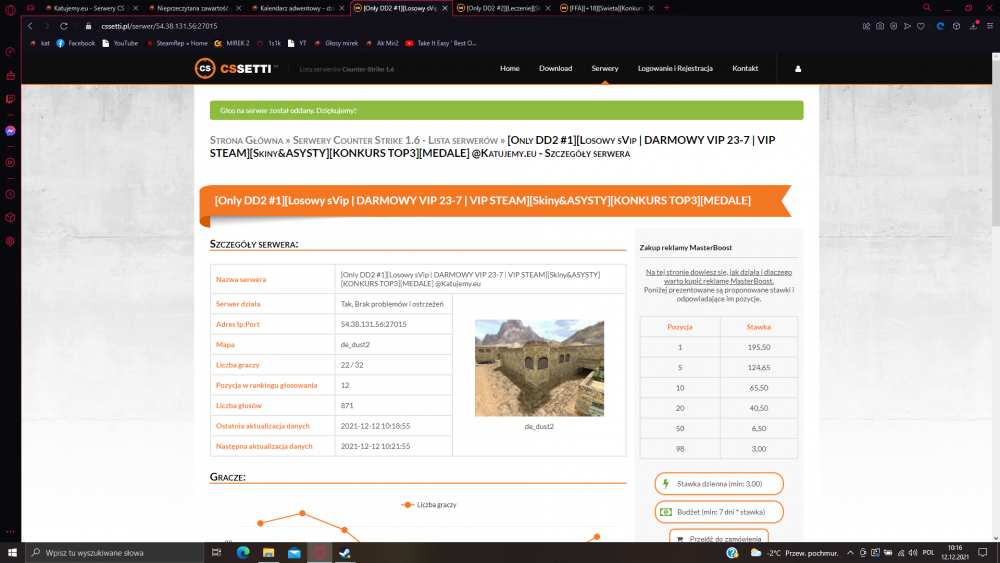Screen dimensions: 1000x563
Task: Click the Windows taskbar search box
Action: (x=114, y=553)
